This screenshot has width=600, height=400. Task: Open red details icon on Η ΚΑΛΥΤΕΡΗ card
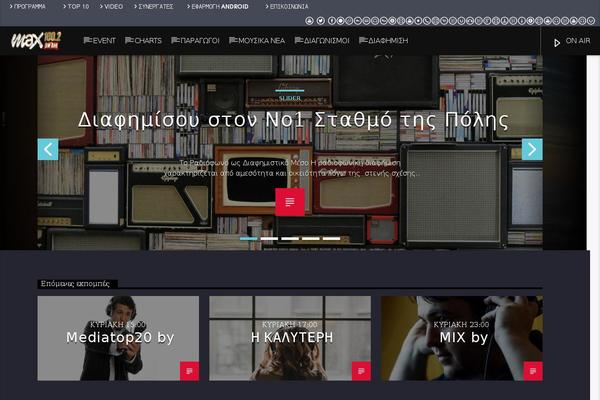coord(361,371)
